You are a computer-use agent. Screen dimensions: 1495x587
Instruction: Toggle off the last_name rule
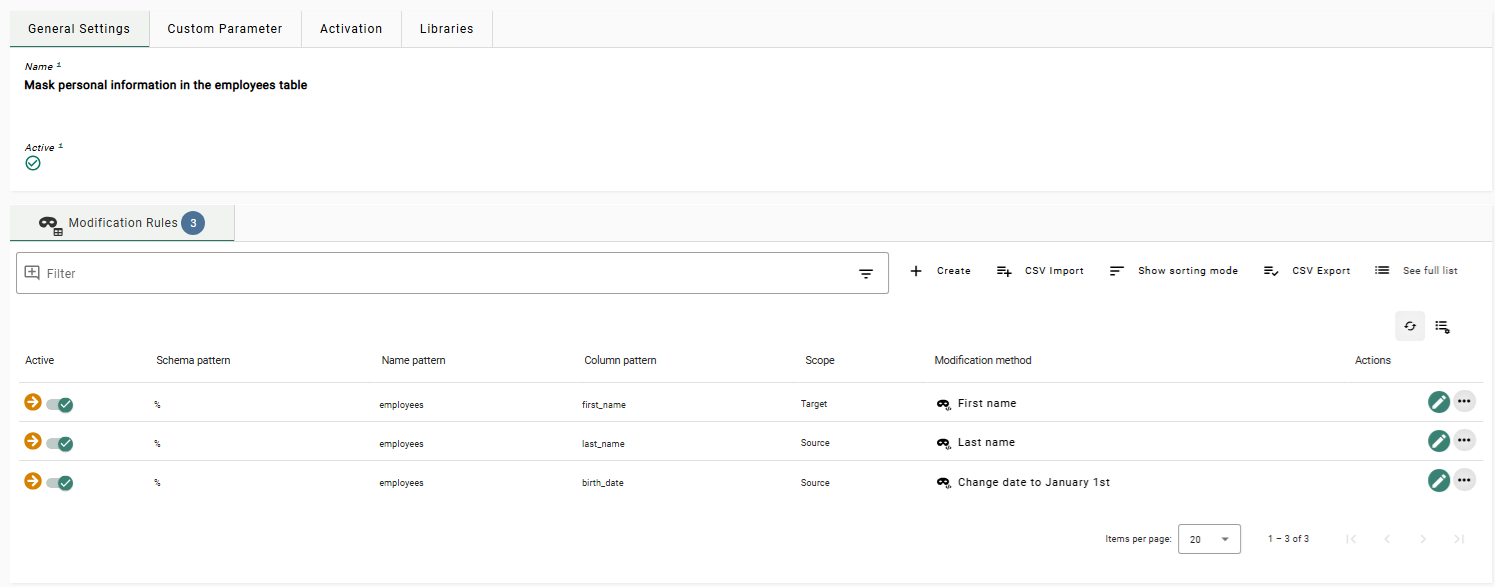coord(57,443)
